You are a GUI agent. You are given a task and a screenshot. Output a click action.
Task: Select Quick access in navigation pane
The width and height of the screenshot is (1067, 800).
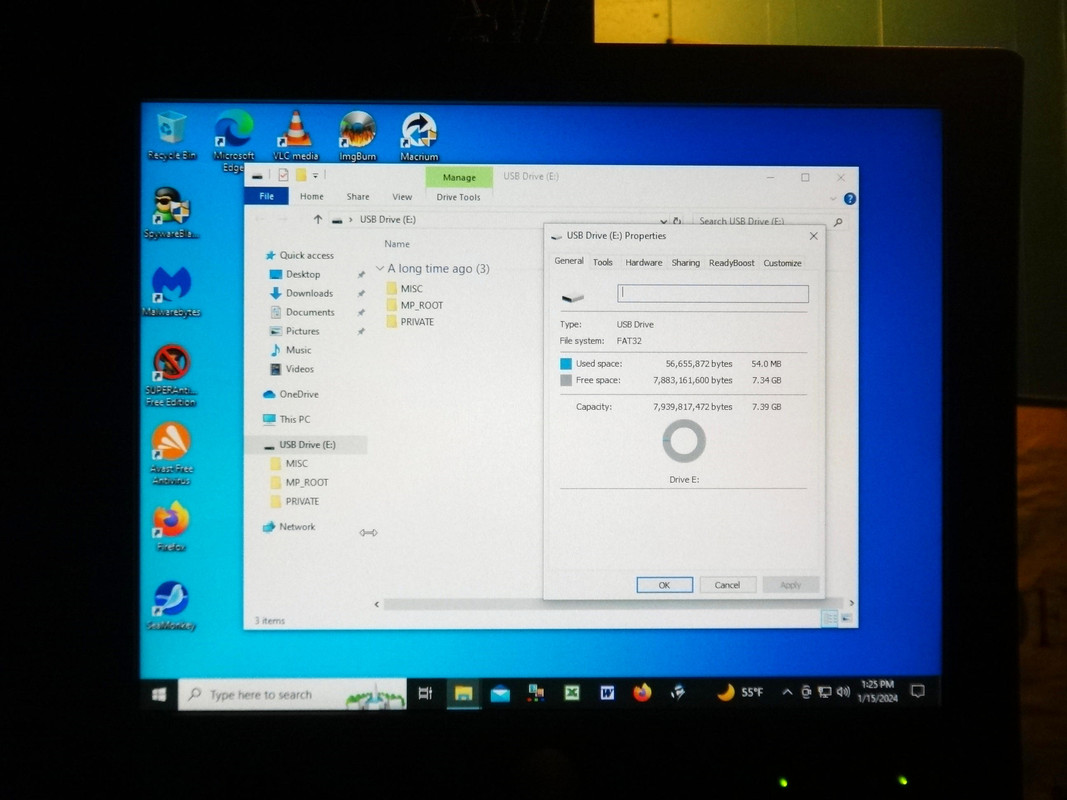[x=300, y=256]
